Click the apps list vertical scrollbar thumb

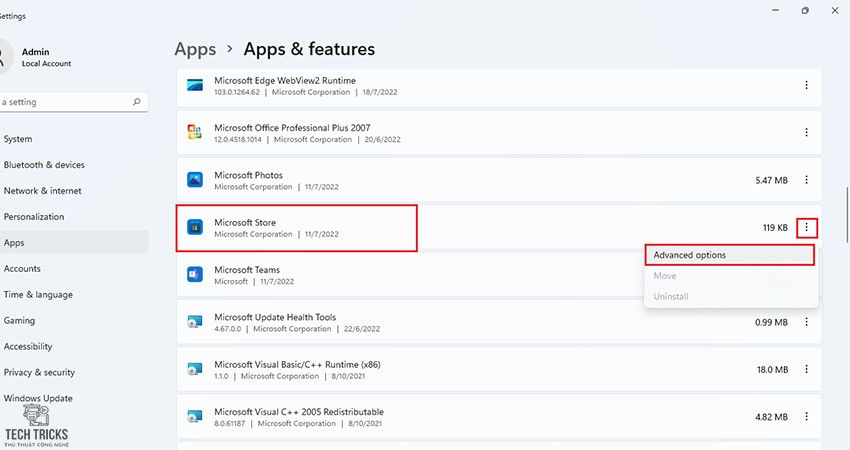[x=846, y=215]
